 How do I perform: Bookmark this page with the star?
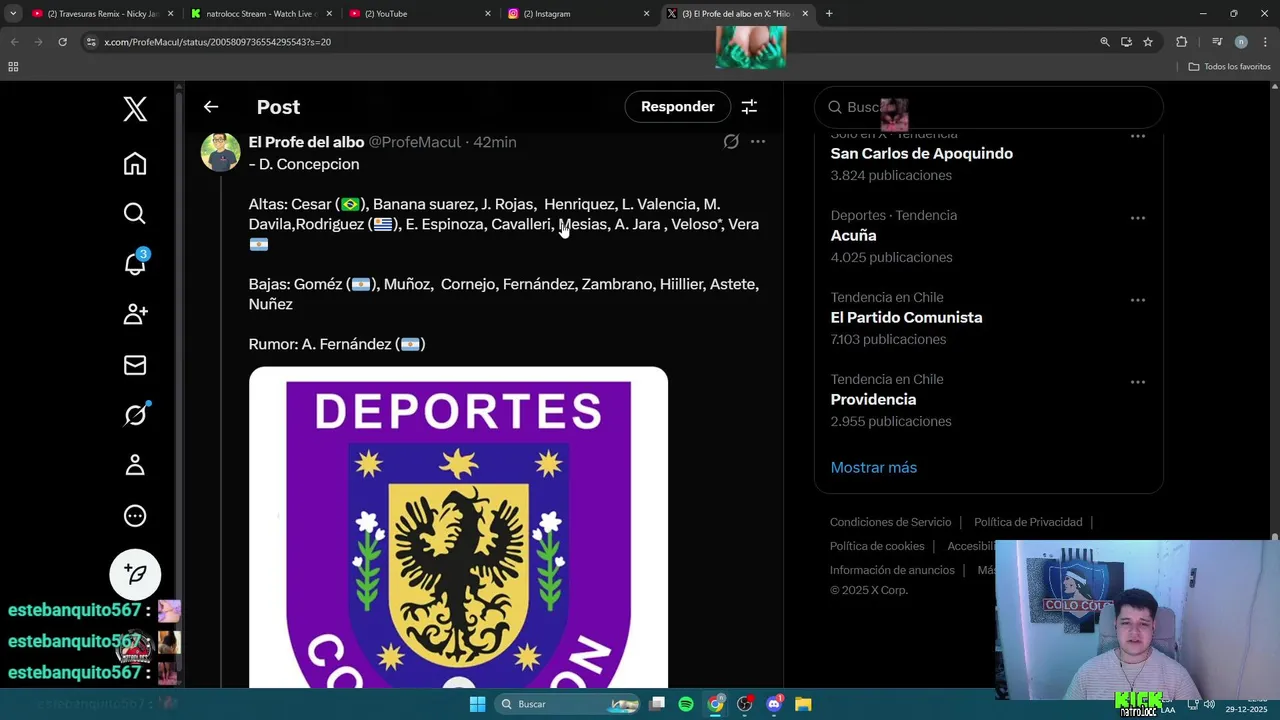[x=1148, y=42]
